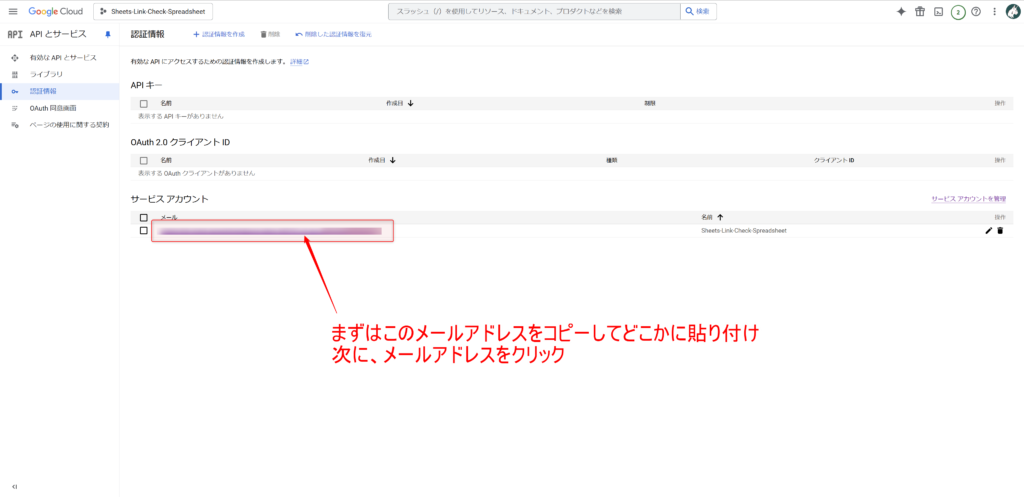Go to ライブラリ in the sidebar

tap(46, 75)
